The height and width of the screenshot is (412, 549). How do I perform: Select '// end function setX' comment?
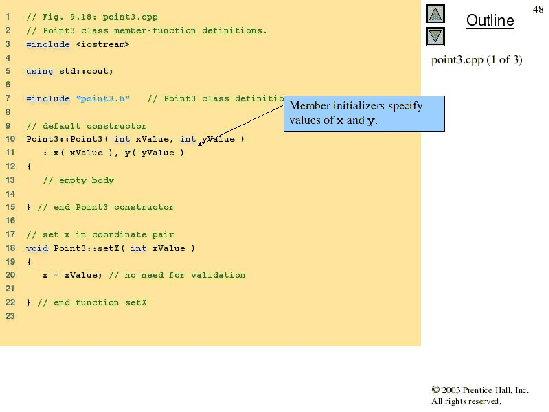(x=92, y=302)
